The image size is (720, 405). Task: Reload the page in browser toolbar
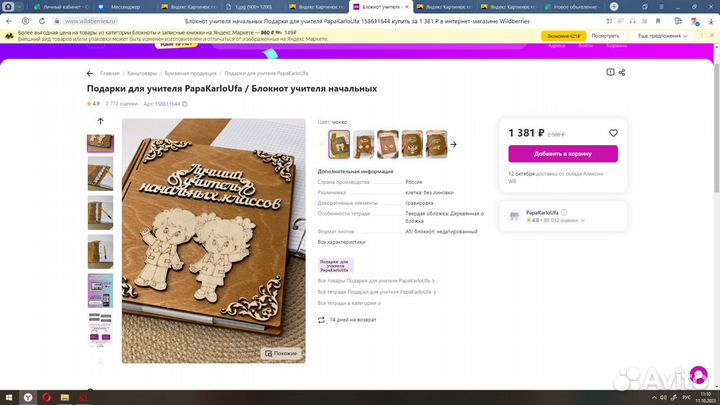42,21
